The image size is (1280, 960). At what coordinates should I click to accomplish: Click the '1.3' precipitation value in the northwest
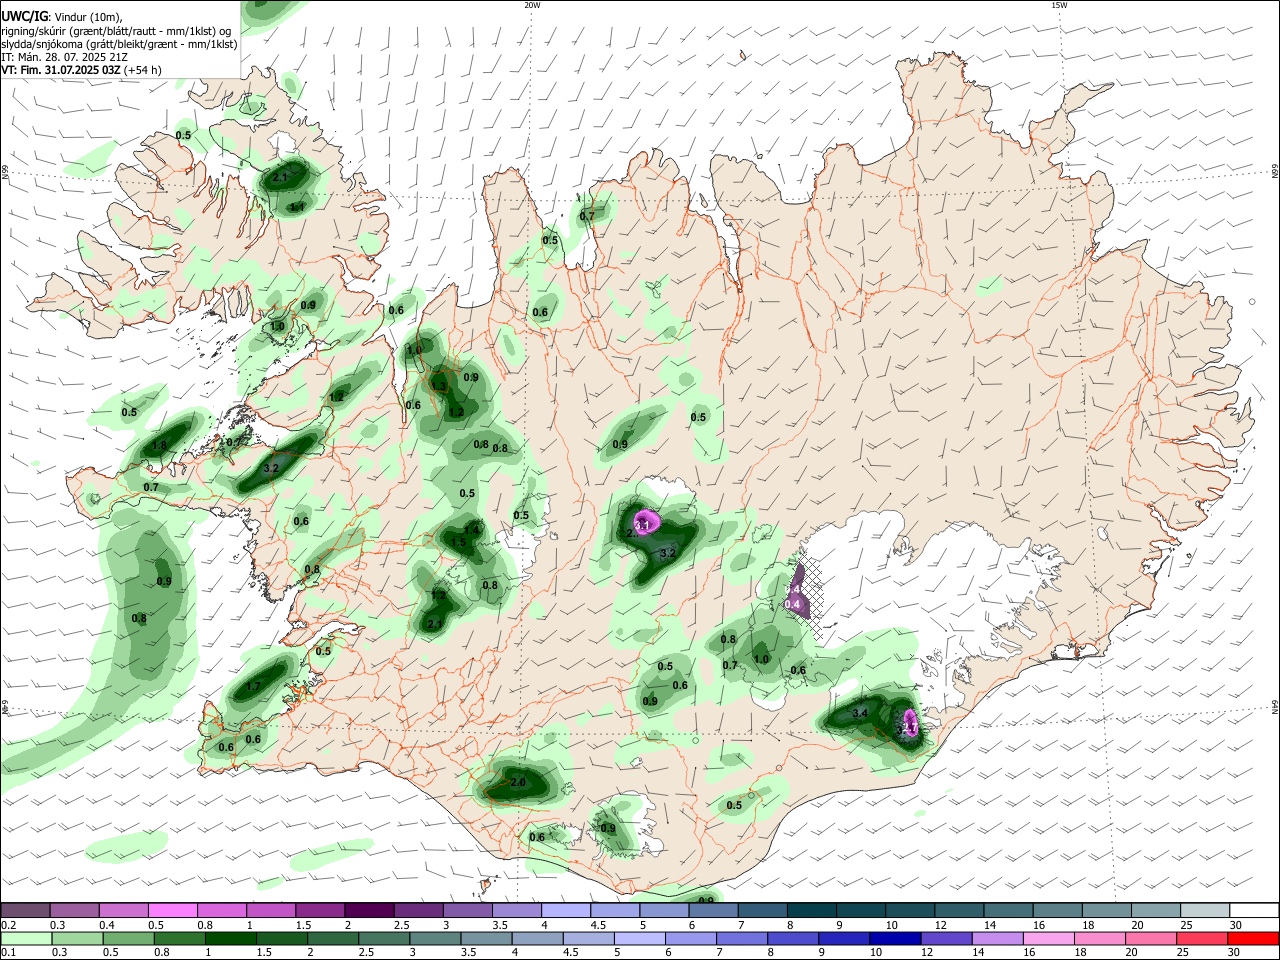(x=438, y=386)
